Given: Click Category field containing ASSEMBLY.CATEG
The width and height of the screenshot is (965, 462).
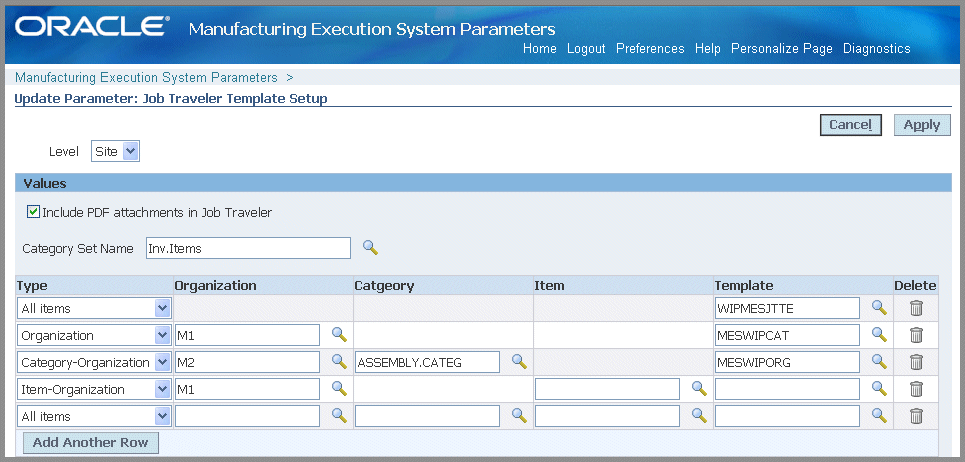Looking at the screenshot, I should (x=427, y=362).
